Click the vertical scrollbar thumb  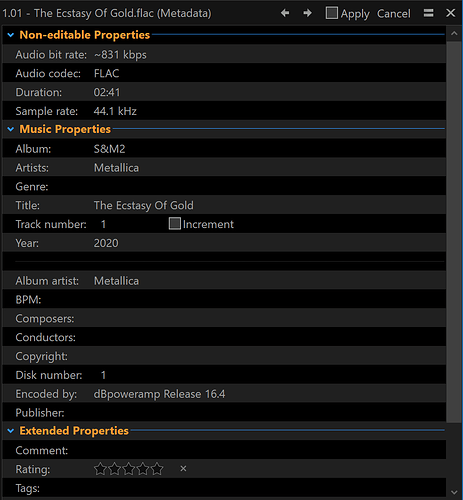454,232
